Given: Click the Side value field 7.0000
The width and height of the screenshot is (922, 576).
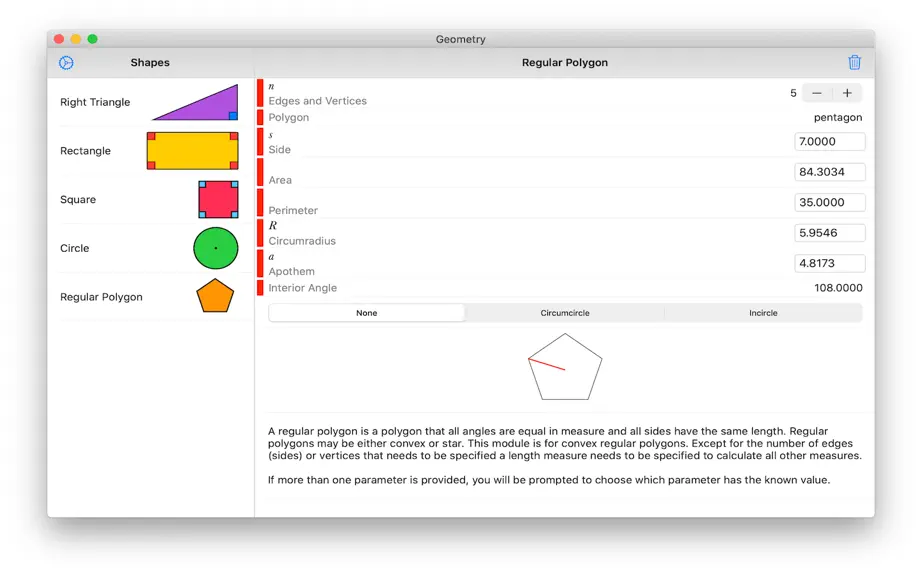Looking at the screenshot, I should (830, 142).
